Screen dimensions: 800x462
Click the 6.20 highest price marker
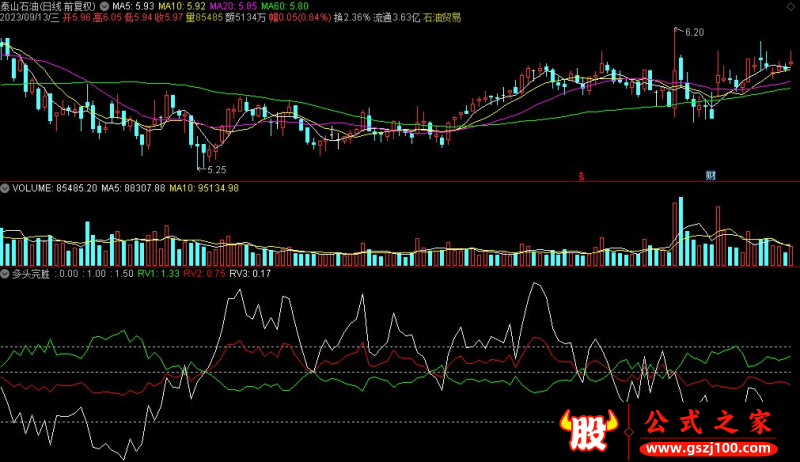pos(694,32)
